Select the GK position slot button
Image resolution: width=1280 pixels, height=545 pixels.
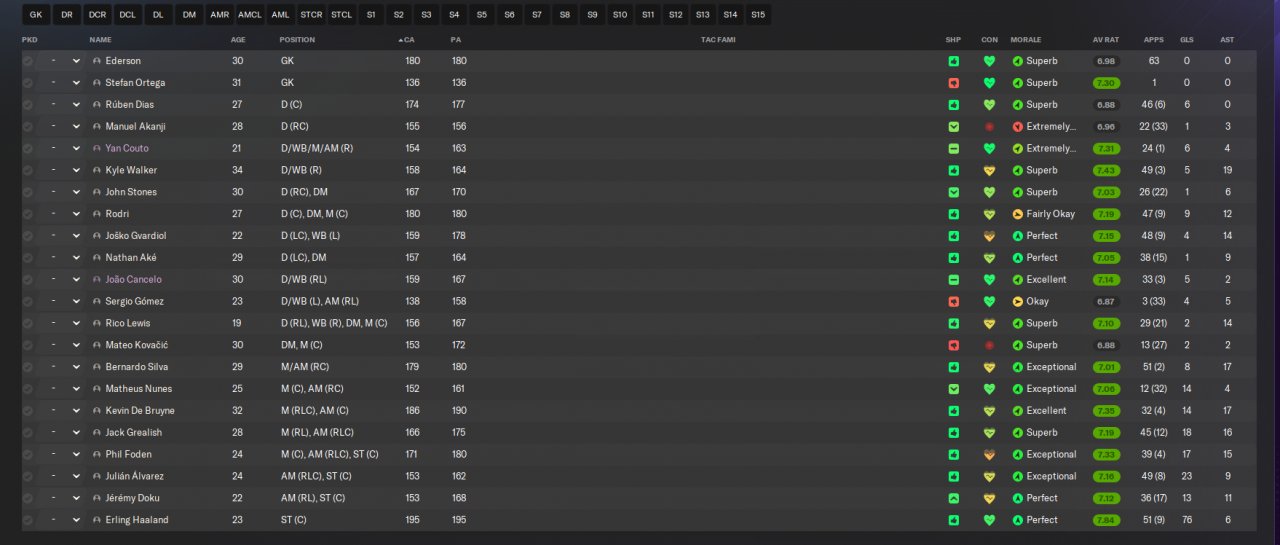tap(36, 15)
